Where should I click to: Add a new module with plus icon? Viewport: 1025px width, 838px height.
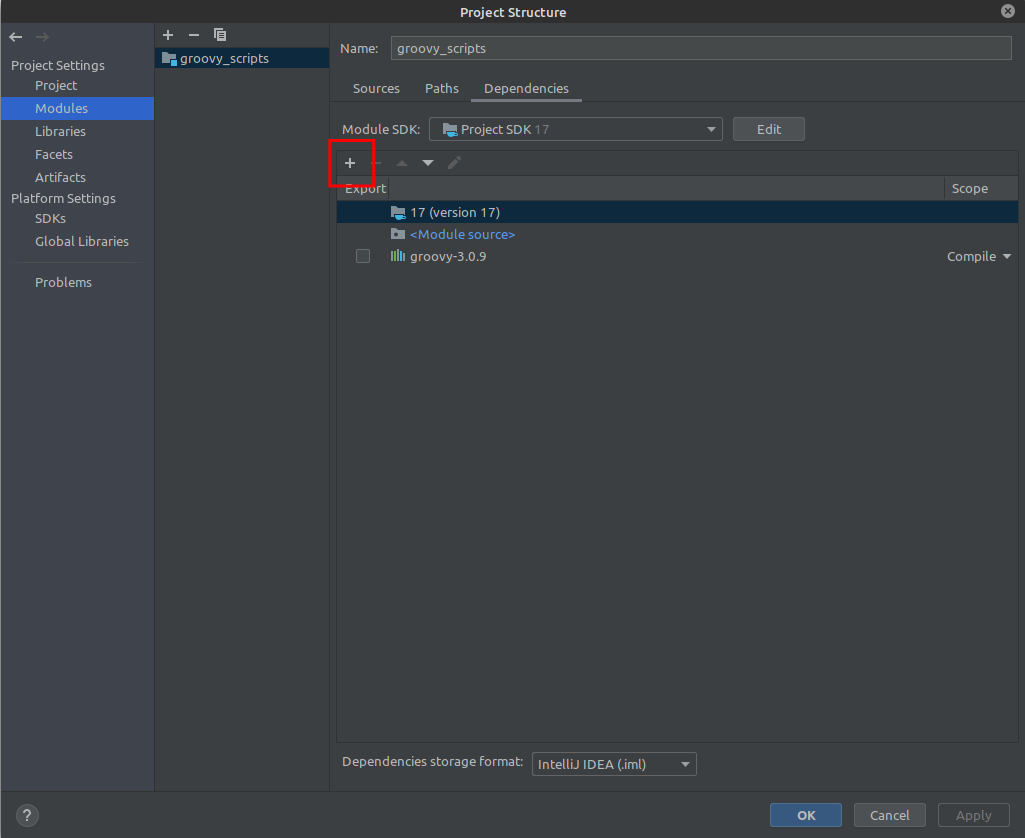(168, 35)
